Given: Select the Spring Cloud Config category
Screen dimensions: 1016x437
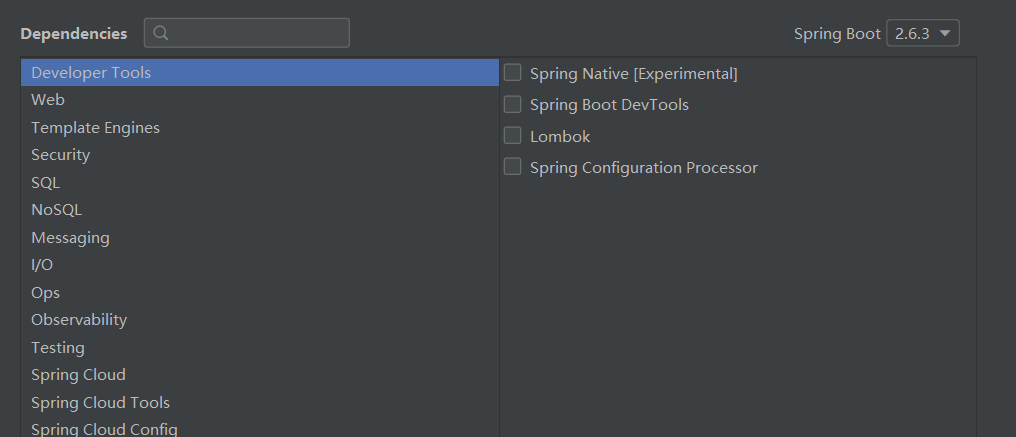Looking at the screenshot, I should click(x=260, y=428).
